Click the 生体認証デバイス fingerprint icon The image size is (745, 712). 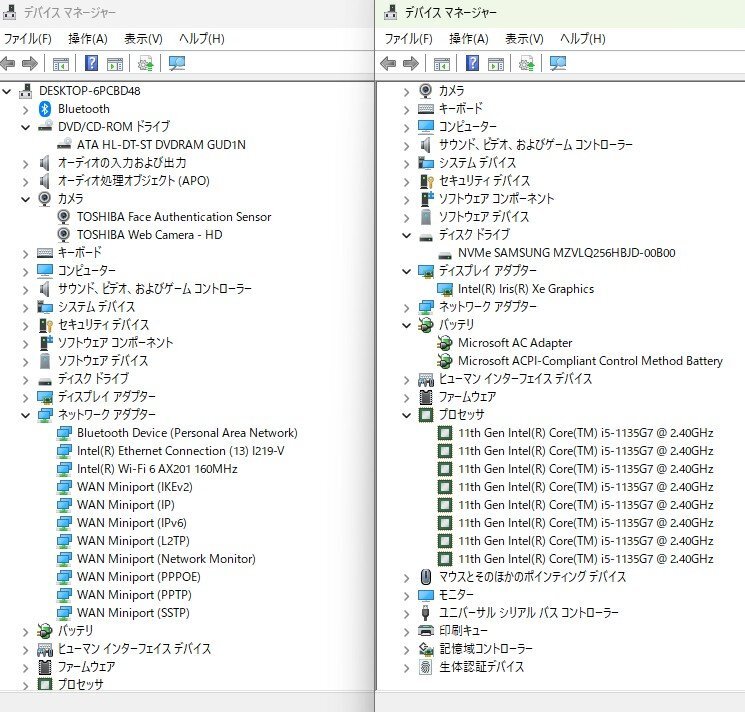(x=426, y=667)
